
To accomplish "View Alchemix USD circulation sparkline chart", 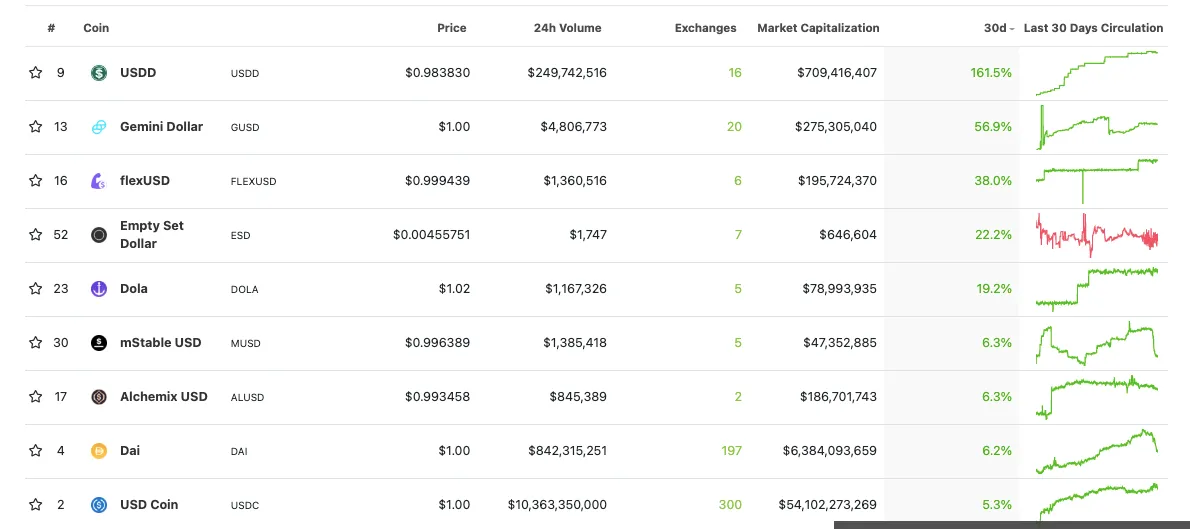I will [1097, 396].
